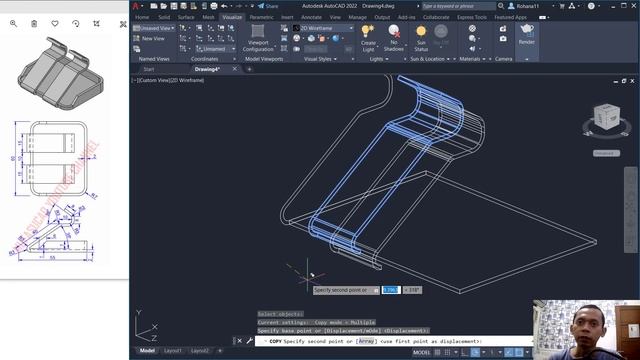Screen dimensions: 640x360
Task: Click the Autodesk App Store cart icon
Action: point(562,6)
